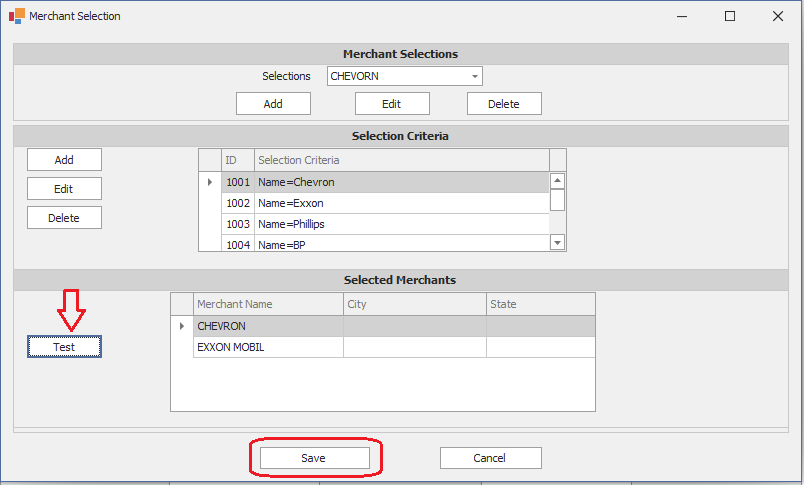Screen dimensions: 804x485
Task: Click row indicator arrow beside CHEVRON
Action: [182, 326]
